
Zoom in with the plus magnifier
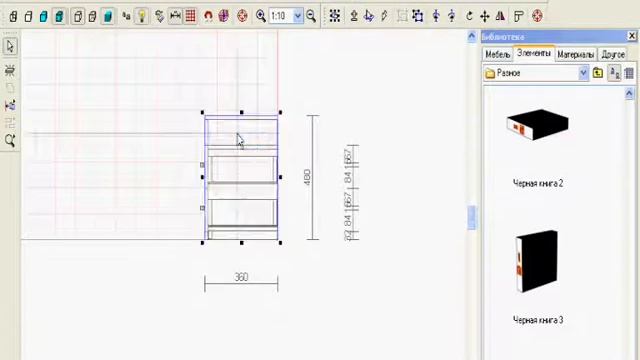[x=261, y=16]
